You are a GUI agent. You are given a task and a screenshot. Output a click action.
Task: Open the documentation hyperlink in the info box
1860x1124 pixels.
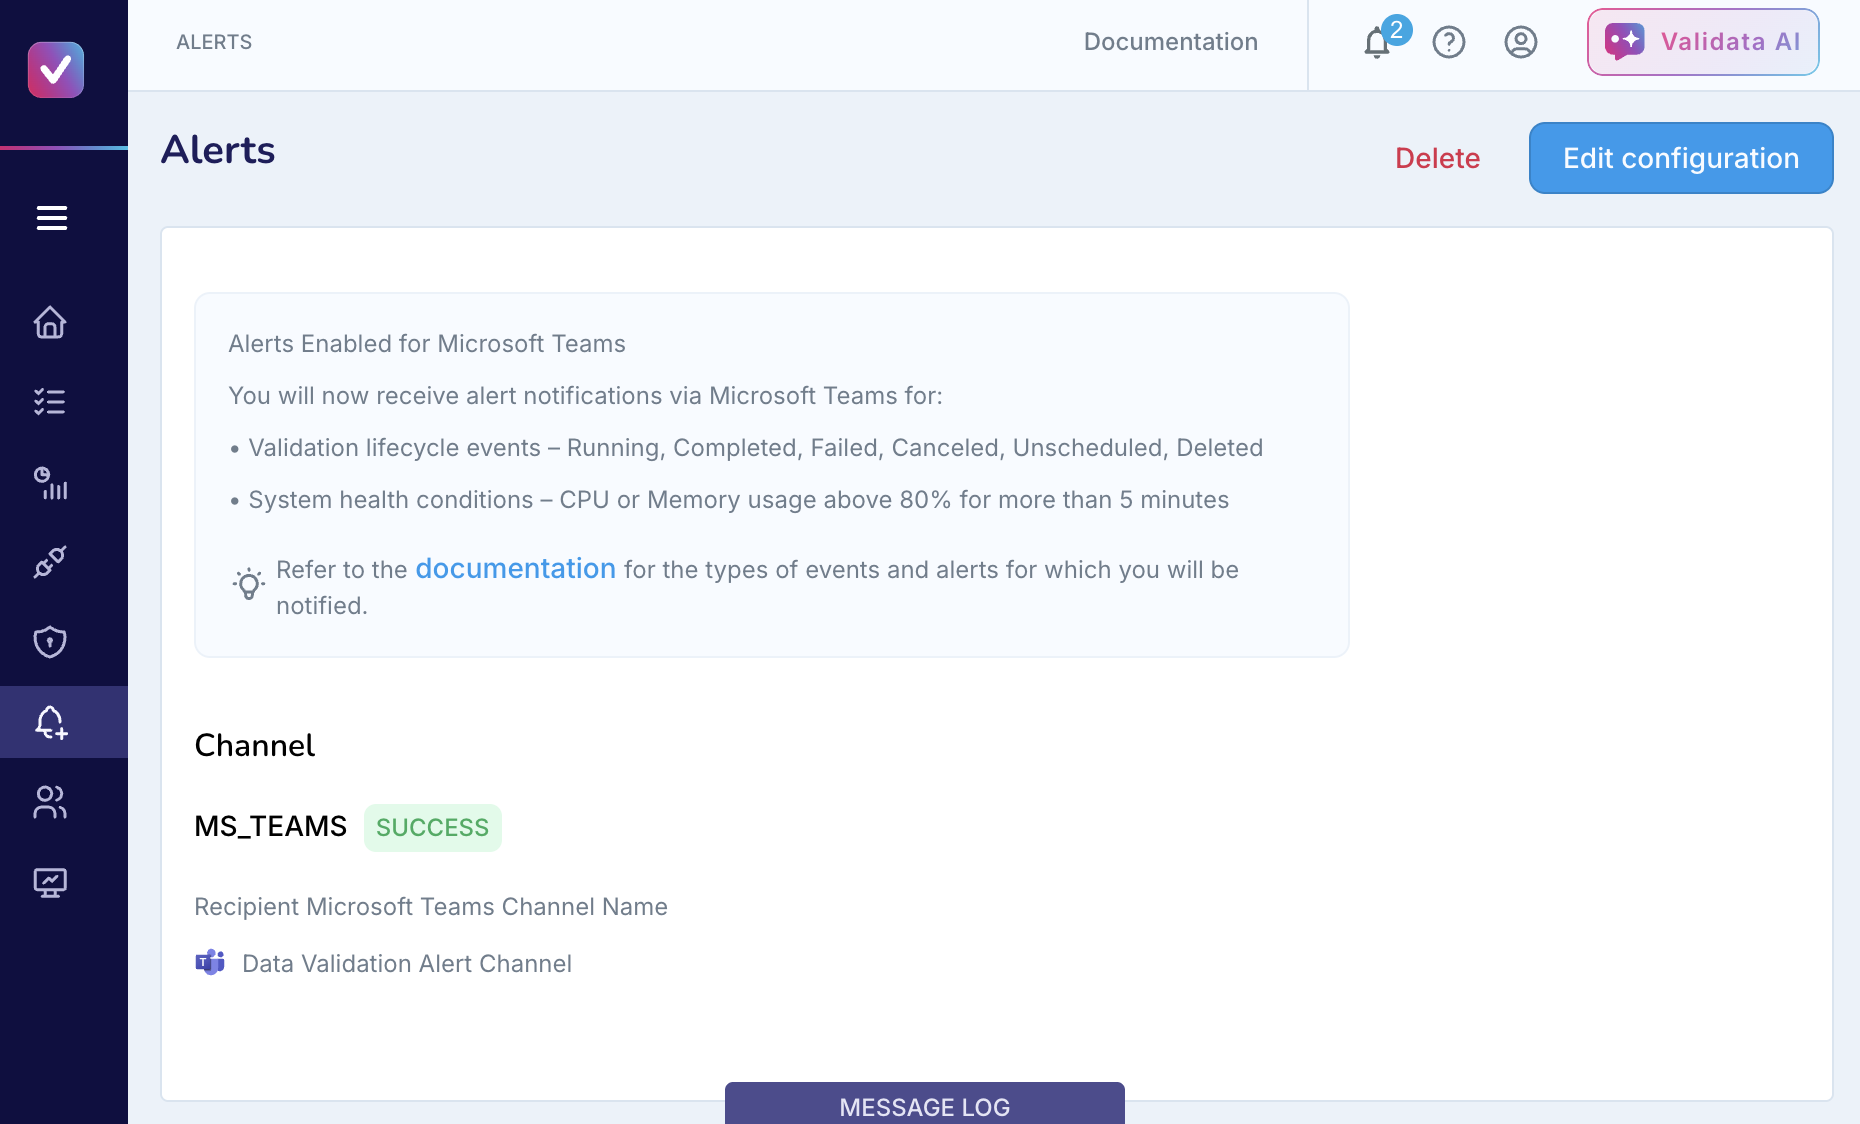[515, 568]
